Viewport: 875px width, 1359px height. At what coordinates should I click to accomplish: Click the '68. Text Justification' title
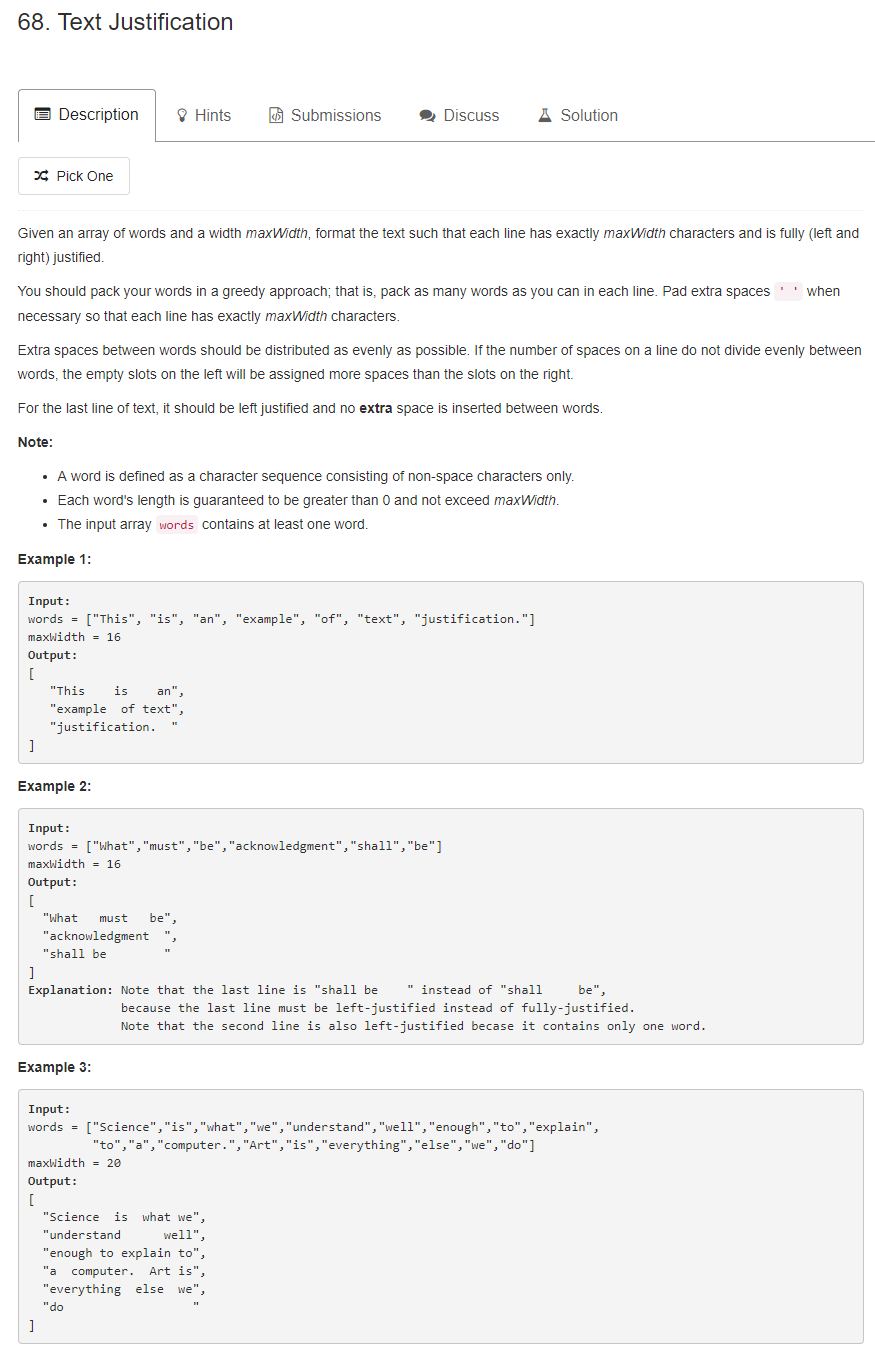126,22
